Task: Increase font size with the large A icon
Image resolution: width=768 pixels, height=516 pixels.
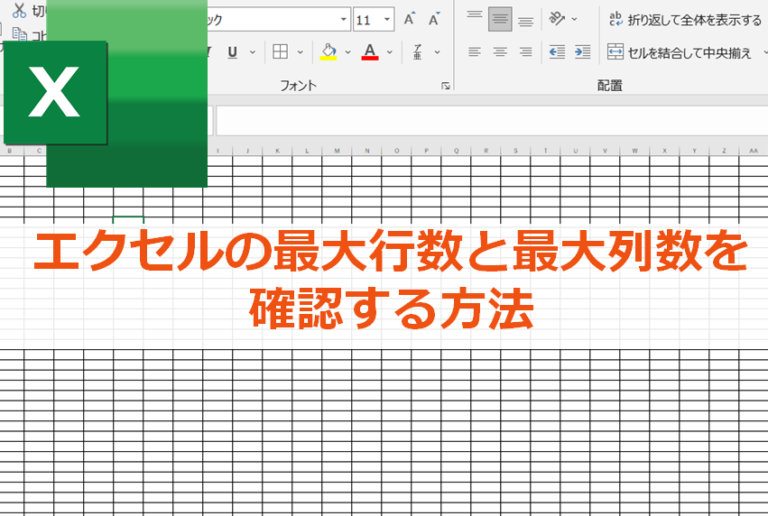Action: coord(411,19)
